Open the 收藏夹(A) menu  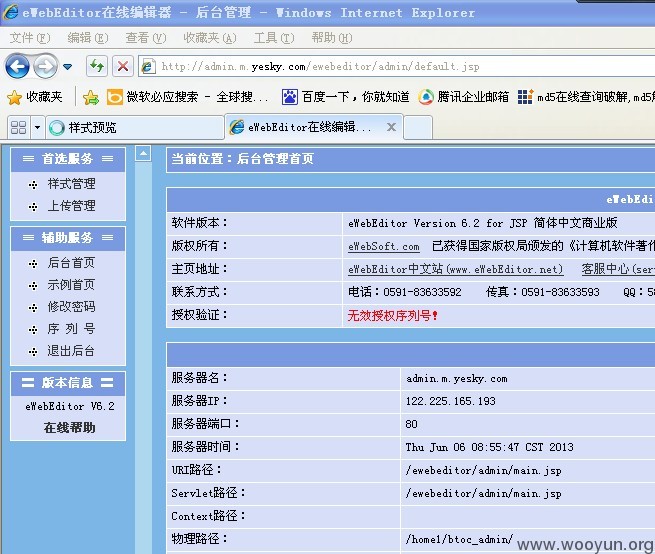(210, 38)
